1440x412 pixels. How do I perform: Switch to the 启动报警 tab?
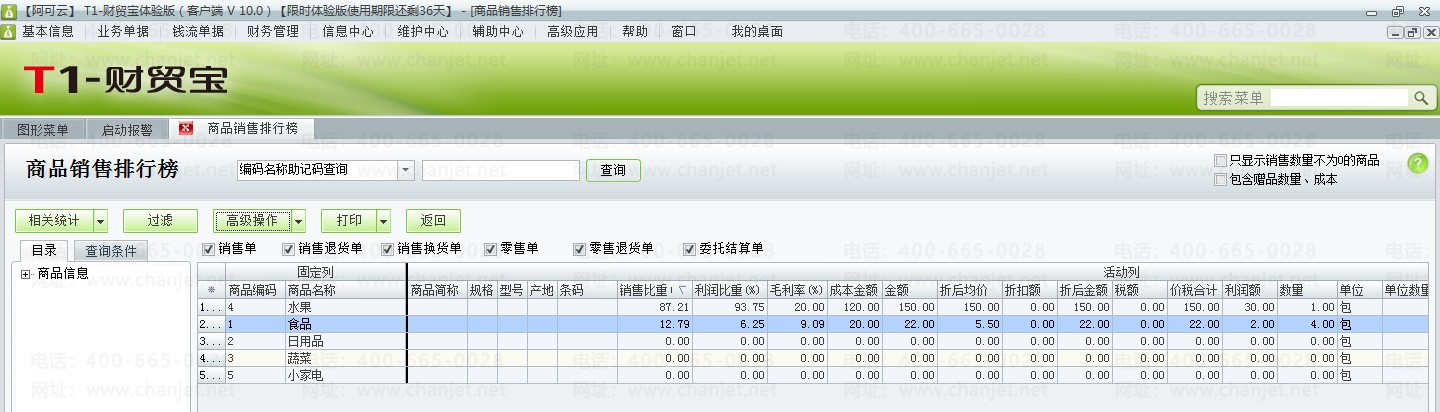(x=127, y=129)
